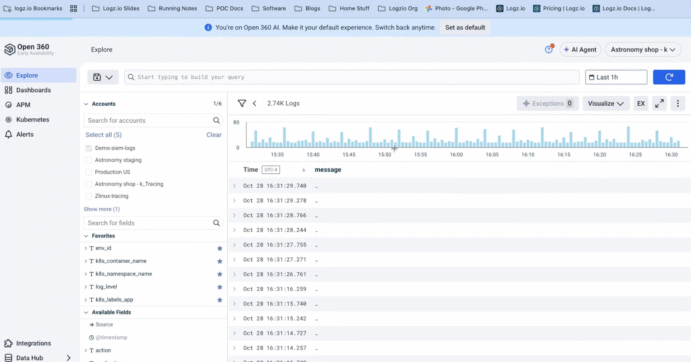
Task: Click the EX button
Action: (x=641, y=104)
